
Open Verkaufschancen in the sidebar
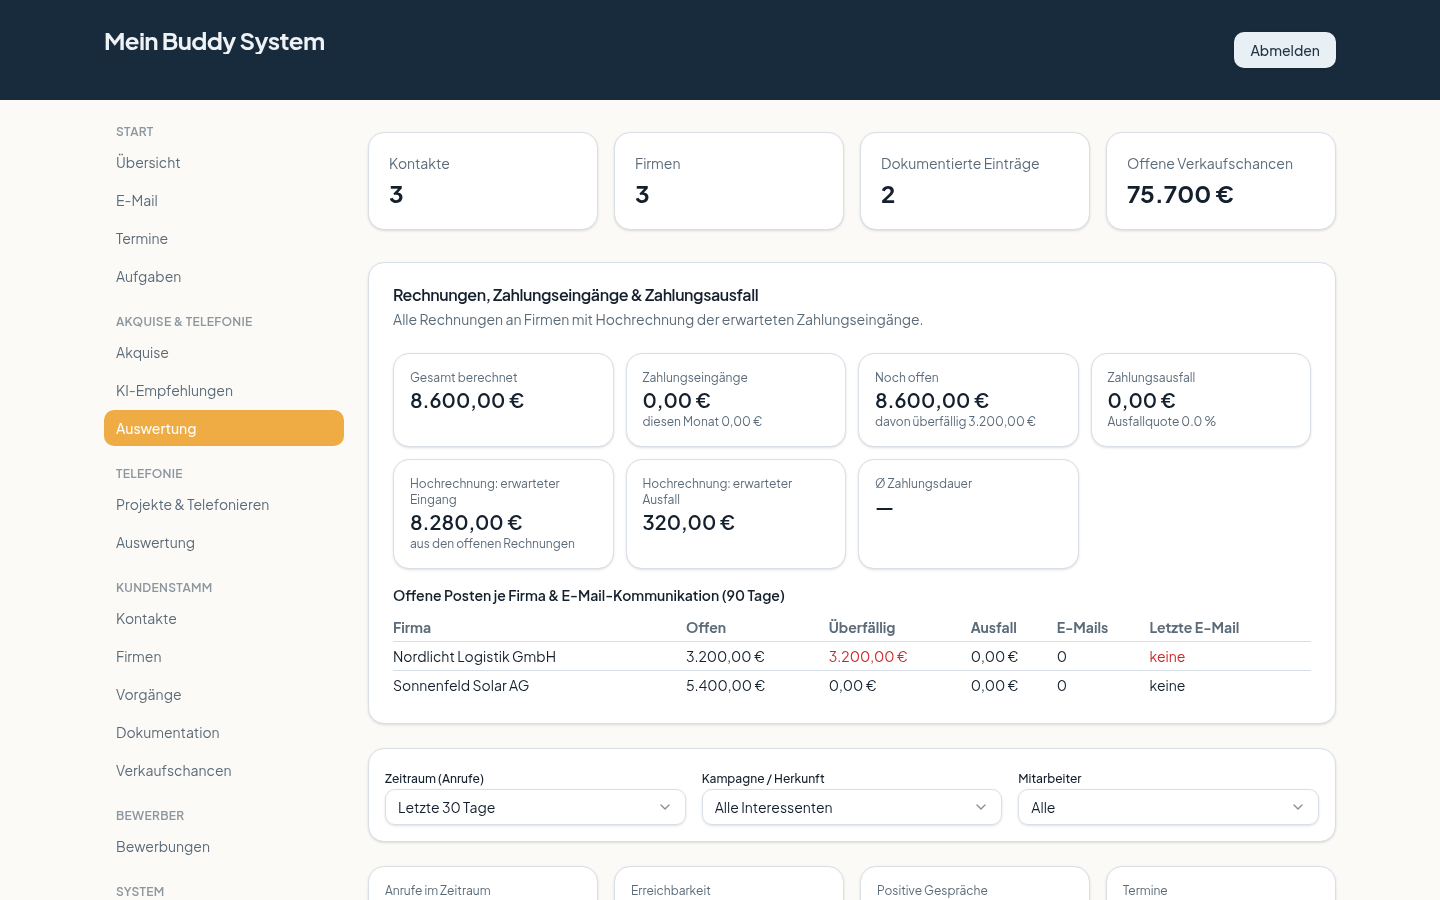tap(224, 770)
